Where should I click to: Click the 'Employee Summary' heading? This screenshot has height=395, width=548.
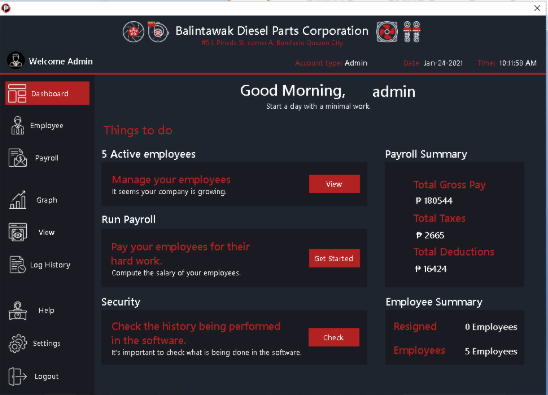pyautogui.click(x=434, y=302)
